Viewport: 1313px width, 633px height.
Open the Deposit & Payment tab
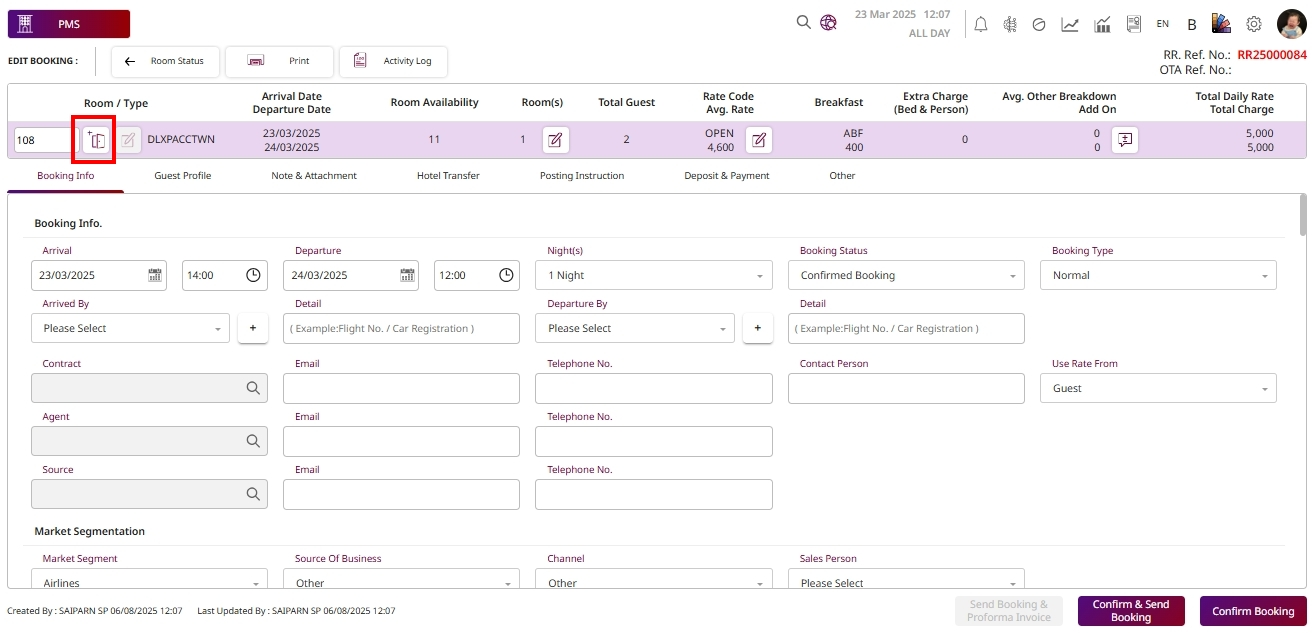726,176
